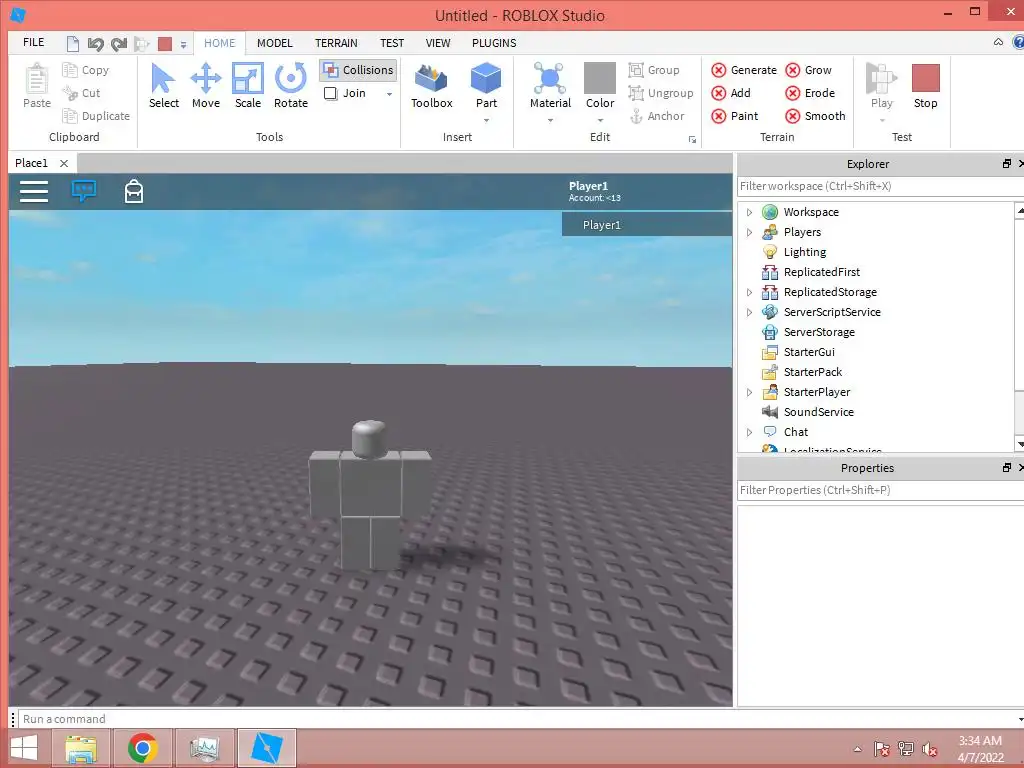Switch to the TEST tab
Screen dimensions: 1024x768
[392, 43]
